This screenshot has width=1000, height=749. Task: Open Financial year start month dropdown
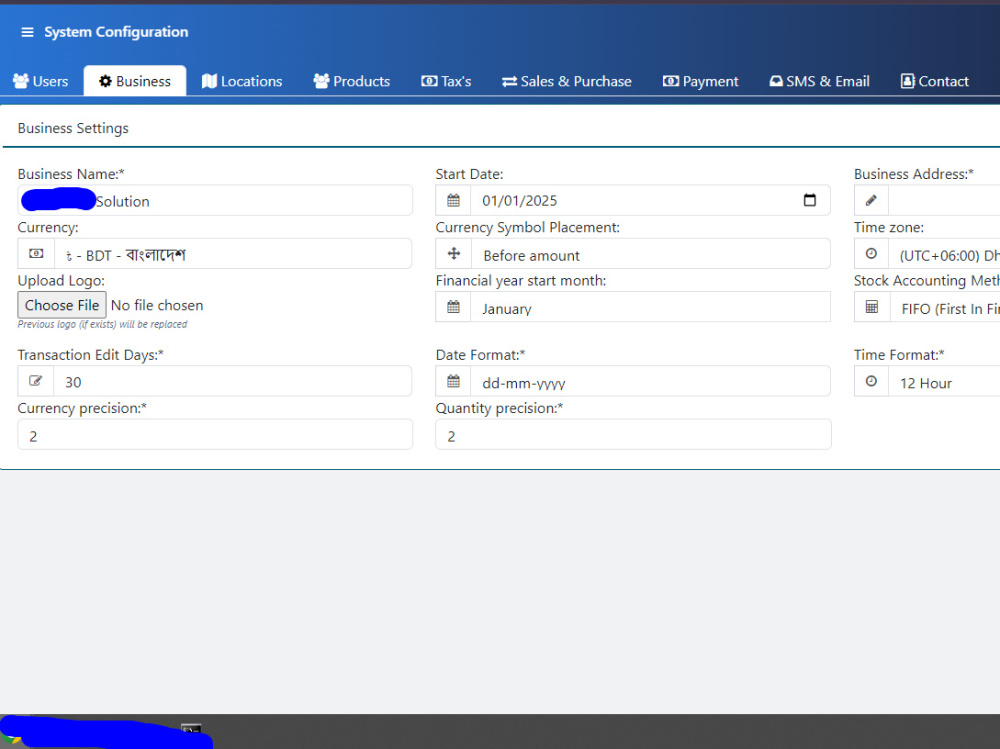[651, 308]
